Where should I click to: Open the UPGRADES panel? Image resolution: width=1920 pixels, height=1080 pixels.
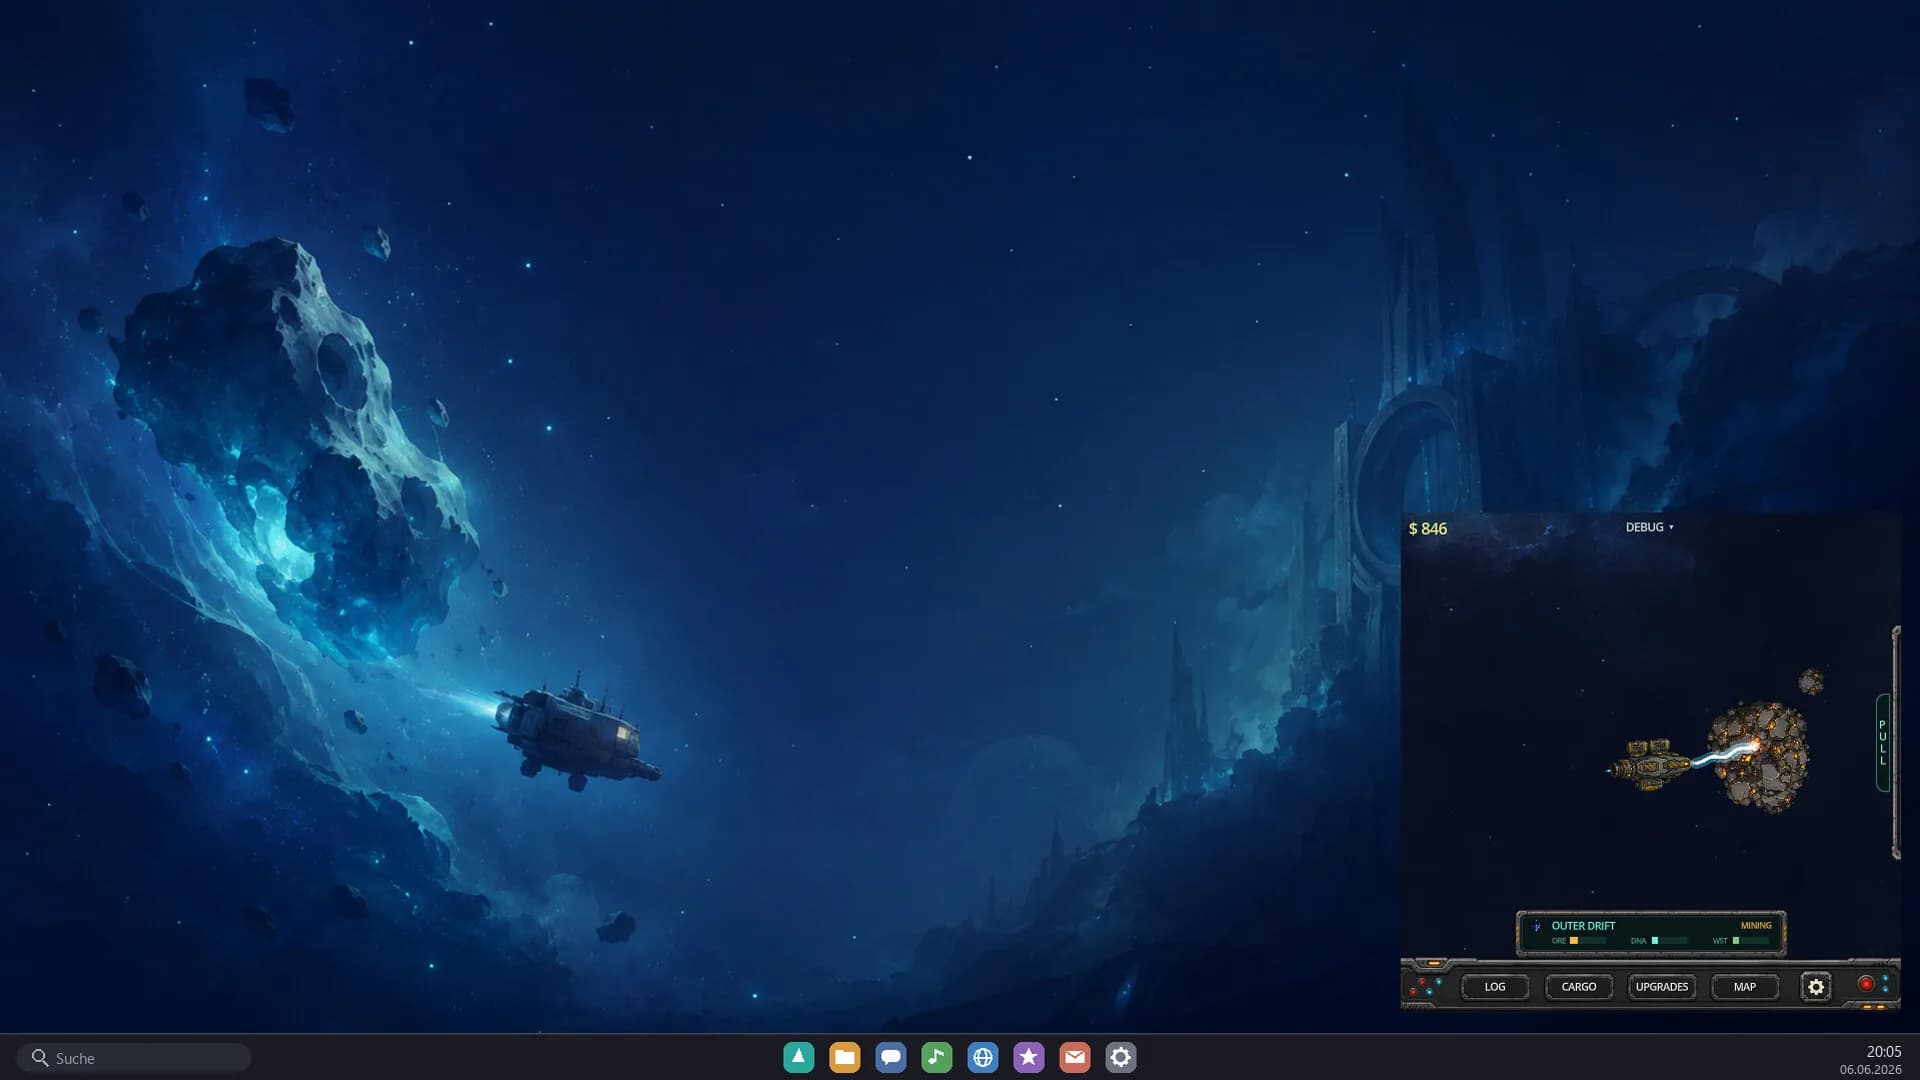tap(1662, 987)
